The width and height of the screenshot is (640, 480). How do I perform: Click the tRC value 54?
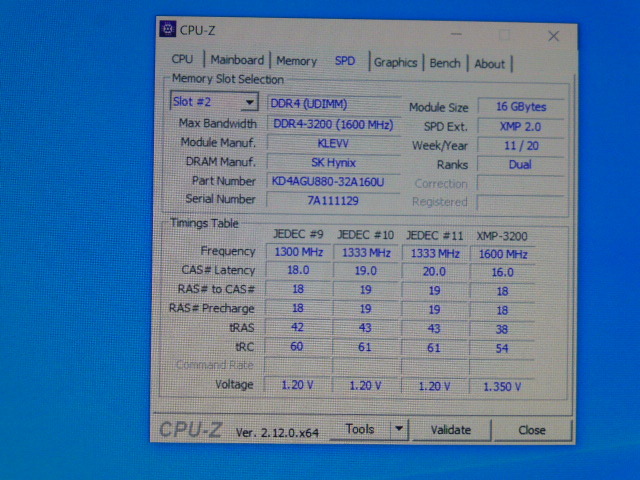502,349
